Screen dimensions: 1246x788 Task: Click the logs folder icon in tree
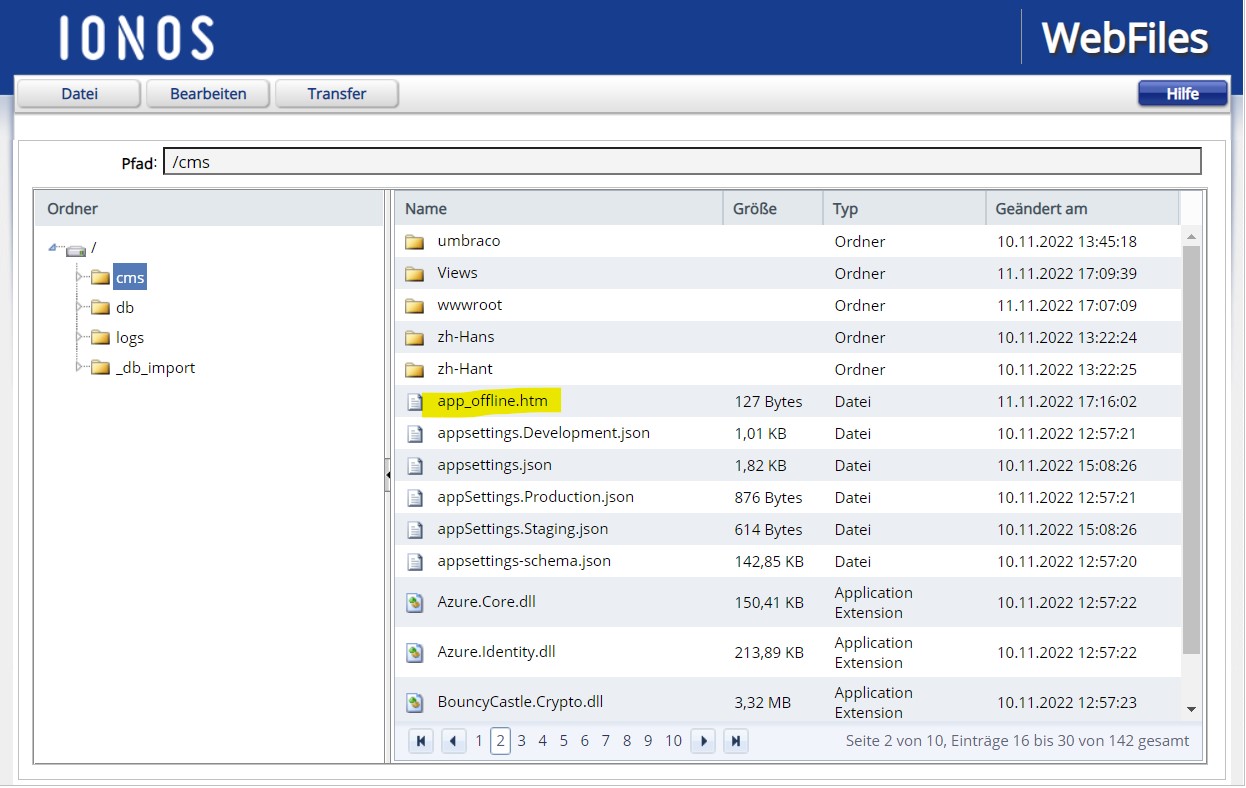[x=100, y=337]
